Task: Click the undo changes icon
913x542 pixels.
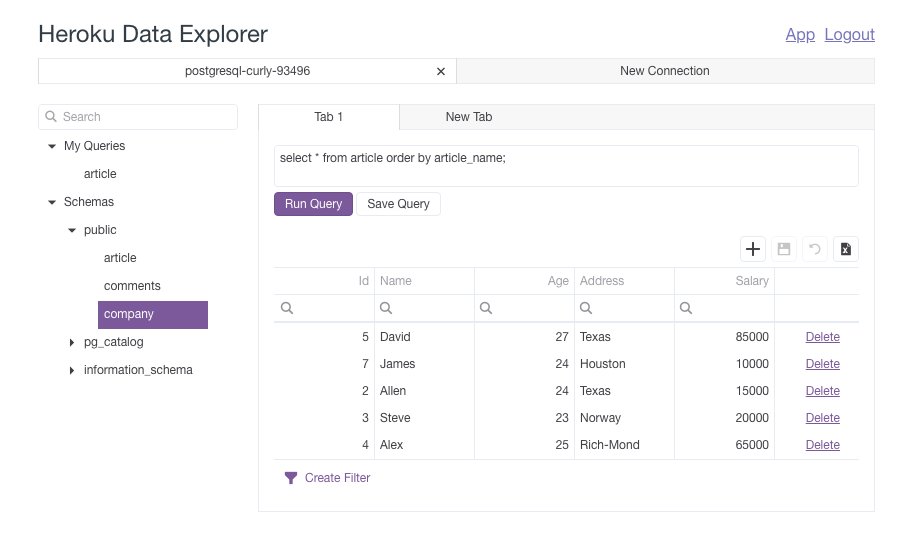Action: (815, 249)
